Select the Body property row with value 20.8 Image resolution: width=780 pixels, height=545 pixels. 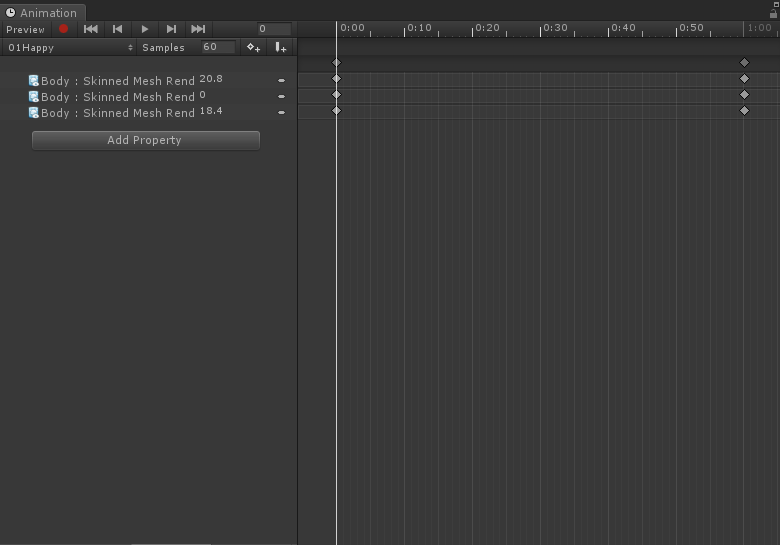(x=148, y=81)
